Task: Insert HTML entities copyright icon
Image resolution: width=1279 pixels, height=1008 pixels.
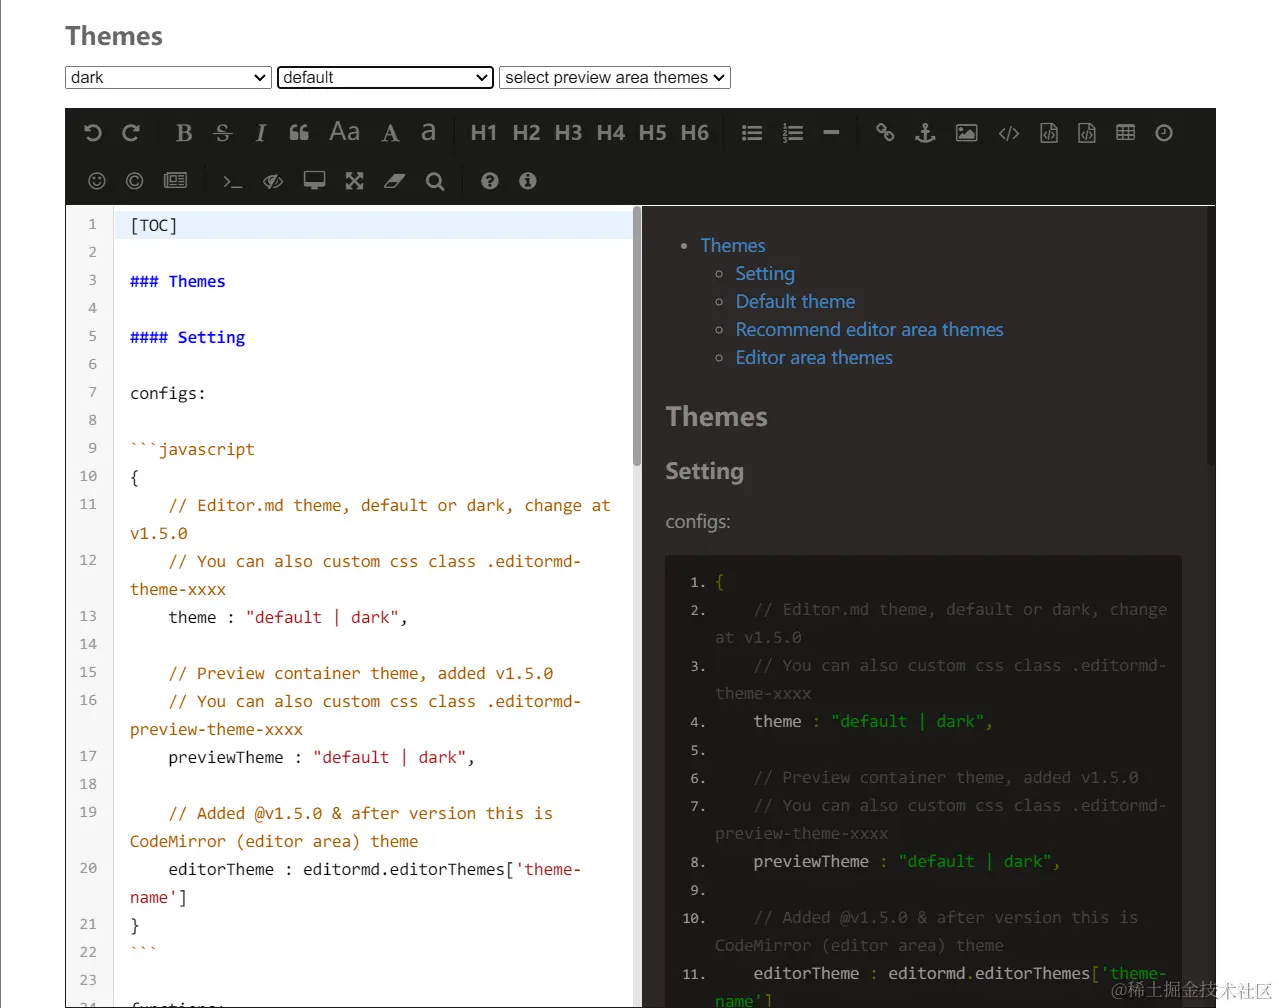Action: click(135, 181)
